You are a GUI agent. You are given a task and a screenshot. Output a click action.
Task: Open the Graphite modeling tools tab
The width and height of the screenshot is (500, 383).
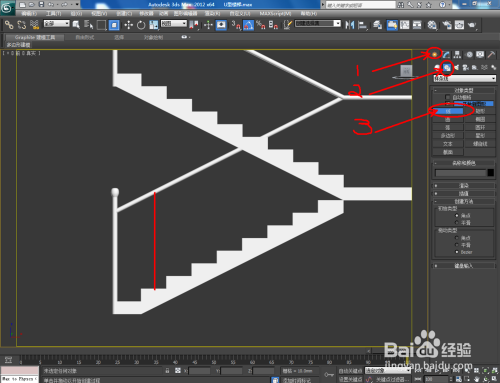pos(35,37)
